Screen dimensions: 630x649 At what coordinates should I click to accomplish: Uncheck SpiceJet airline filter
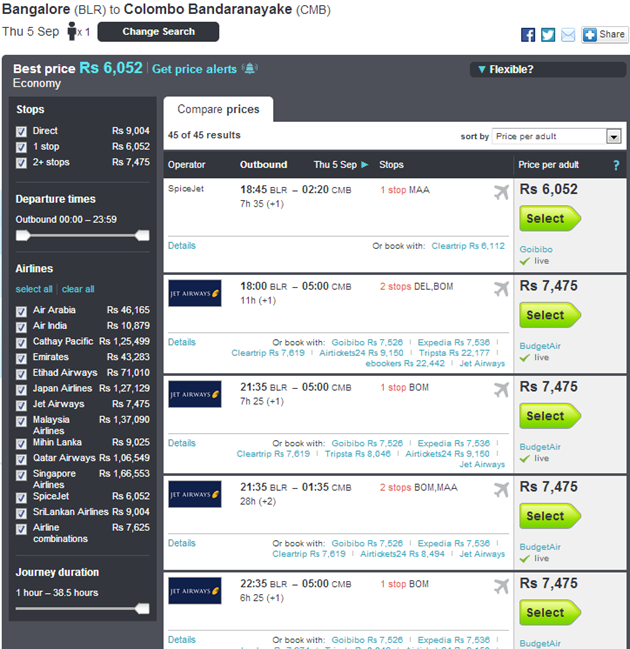point(21,498)
